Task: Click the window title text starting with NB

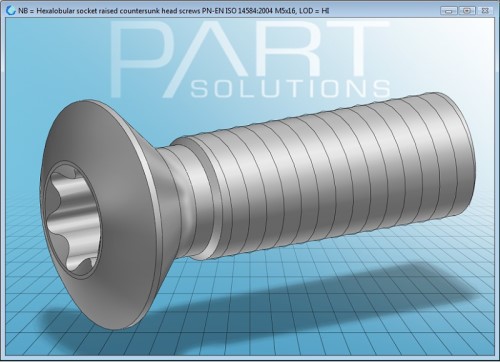Action: coord(174,11)
